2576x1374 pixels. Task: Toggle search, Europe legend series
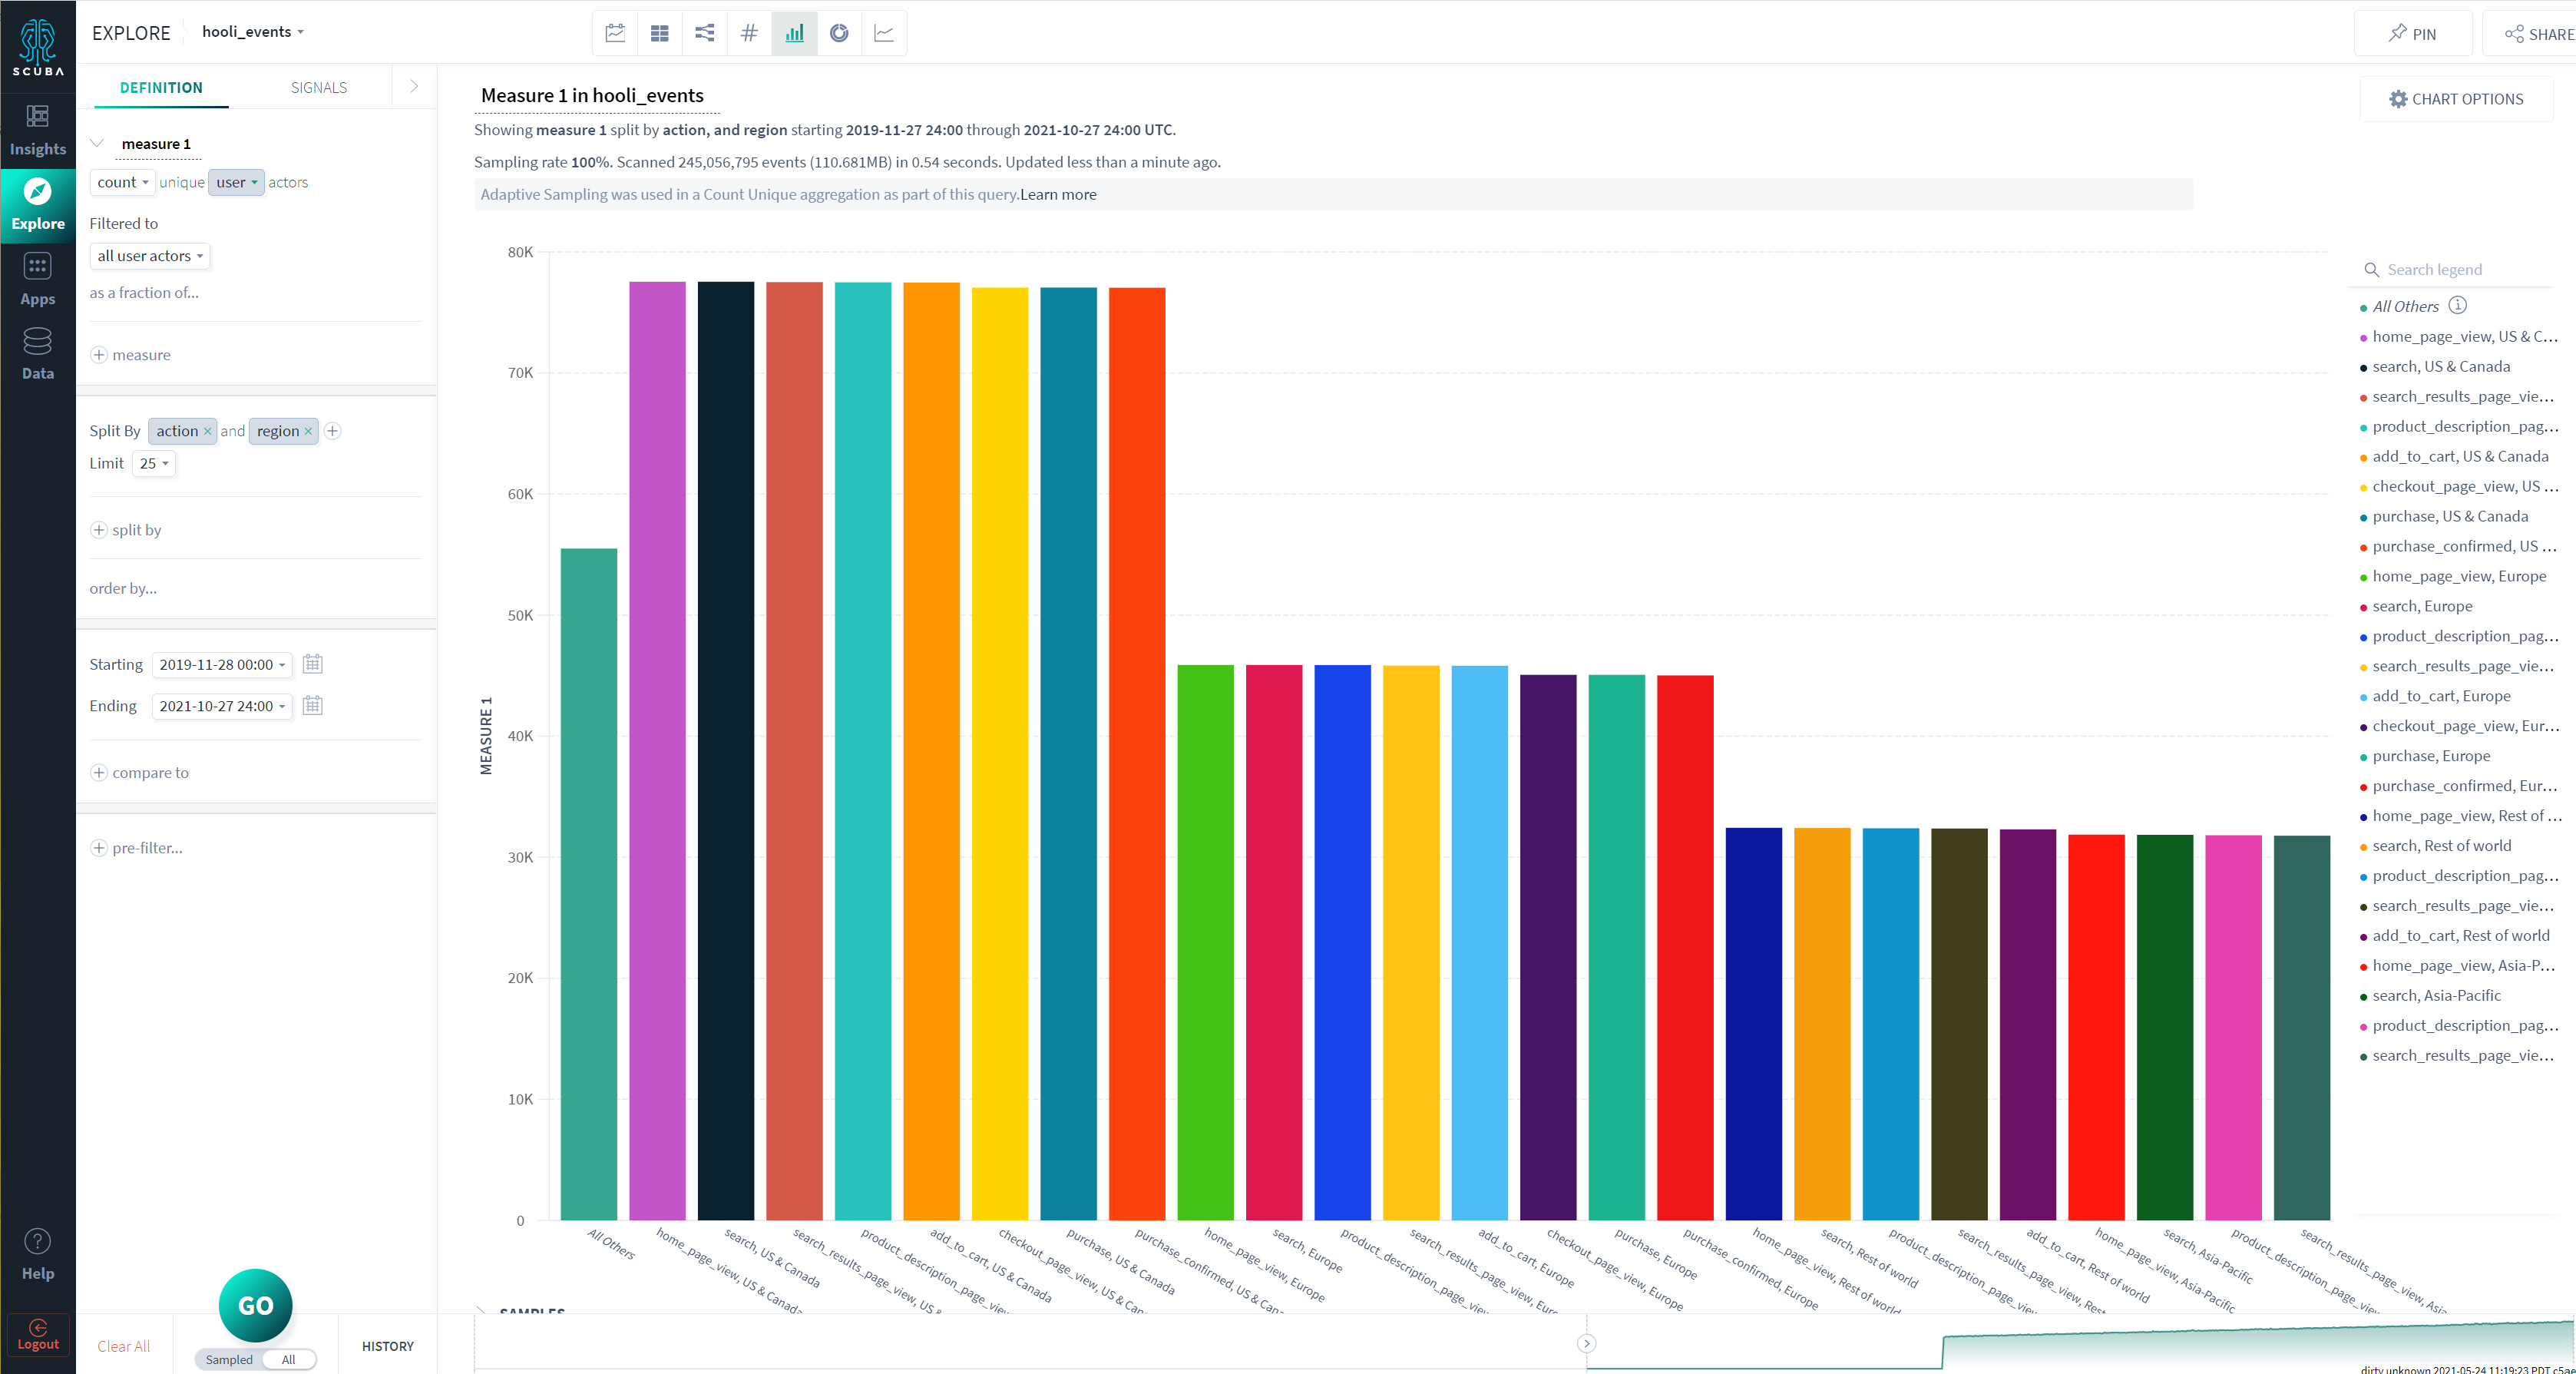tap(2416, 607)
